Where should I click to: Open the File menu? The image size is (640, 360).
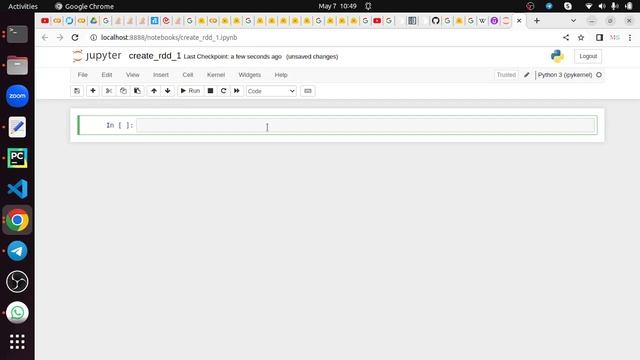83,75
